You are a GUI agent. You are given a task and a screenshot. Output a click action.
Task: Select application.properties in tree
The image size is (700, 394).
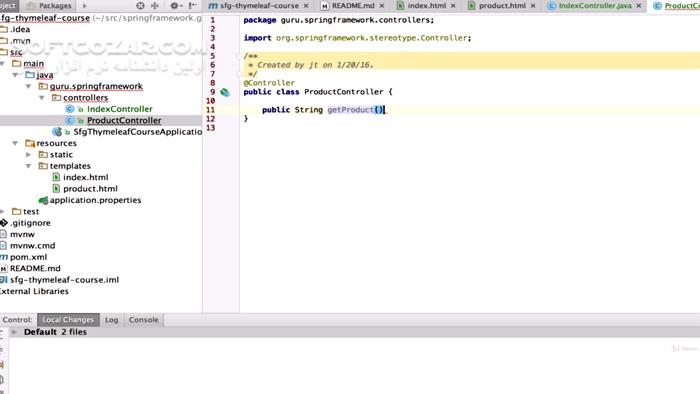coord(95,200)
